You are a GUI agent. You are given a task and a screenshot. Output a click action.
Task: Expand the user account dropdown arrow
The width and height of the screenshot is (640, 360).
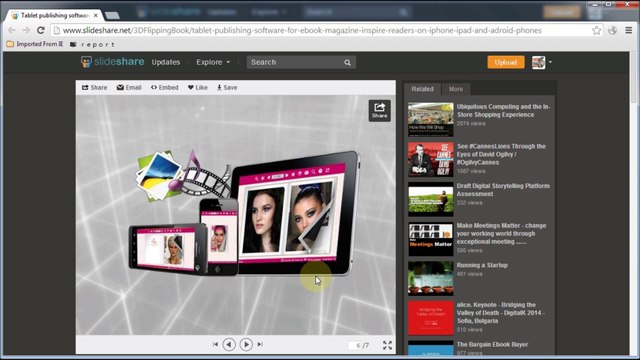(x=550, y=62)
